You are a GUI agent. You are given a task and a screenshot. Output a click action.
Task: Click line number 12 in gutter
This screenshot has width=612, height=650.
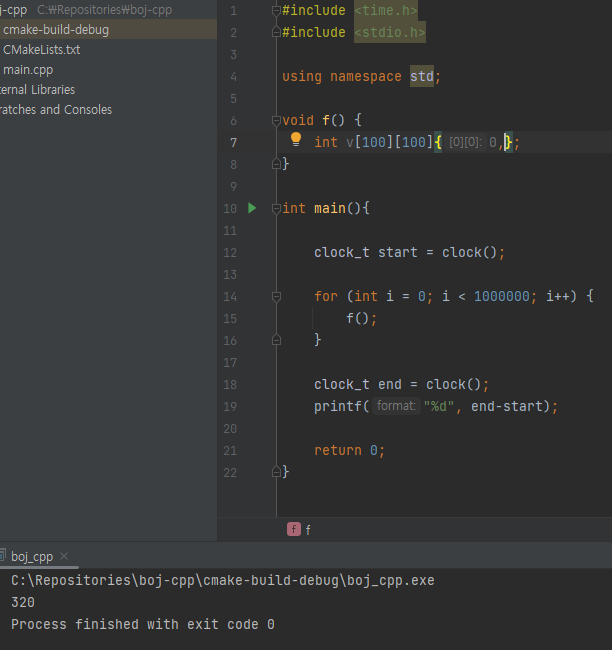230,252
